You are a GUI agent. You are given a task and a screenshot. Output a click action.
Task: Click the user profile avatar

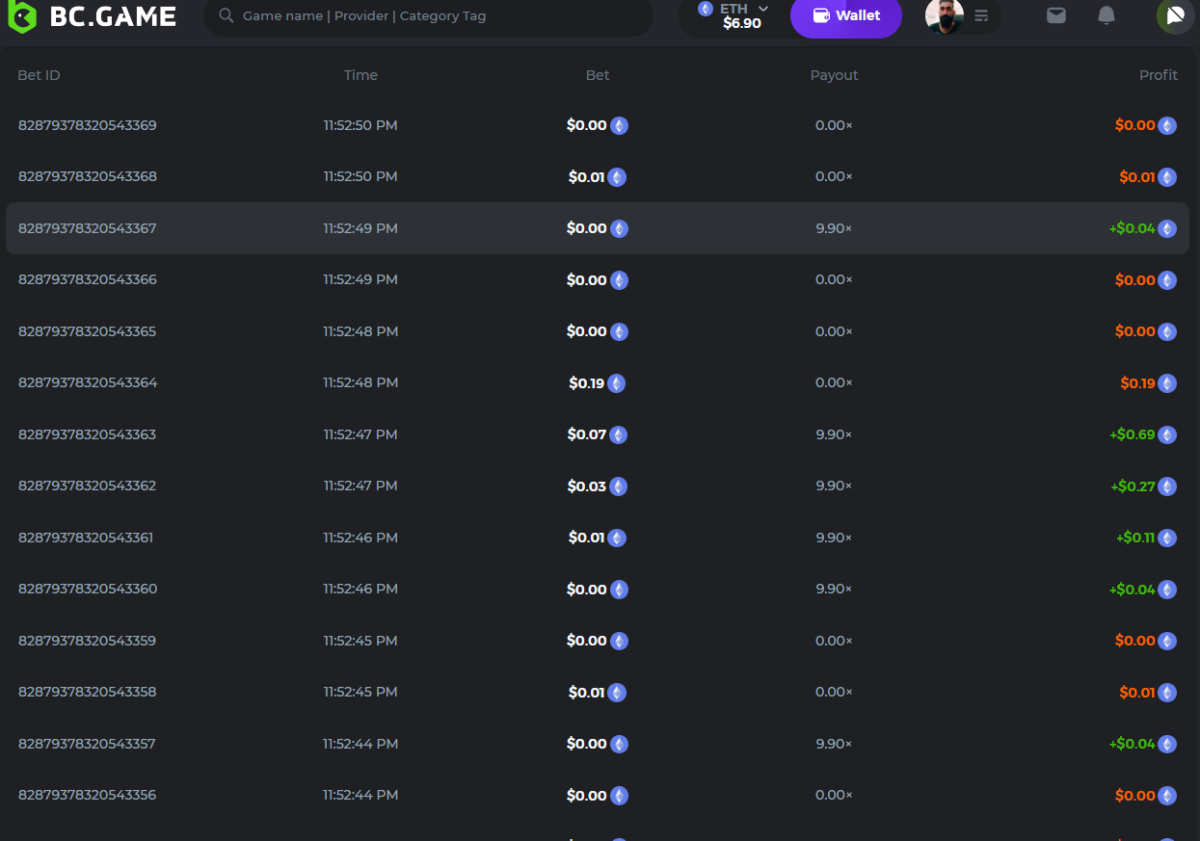(944, 15)
